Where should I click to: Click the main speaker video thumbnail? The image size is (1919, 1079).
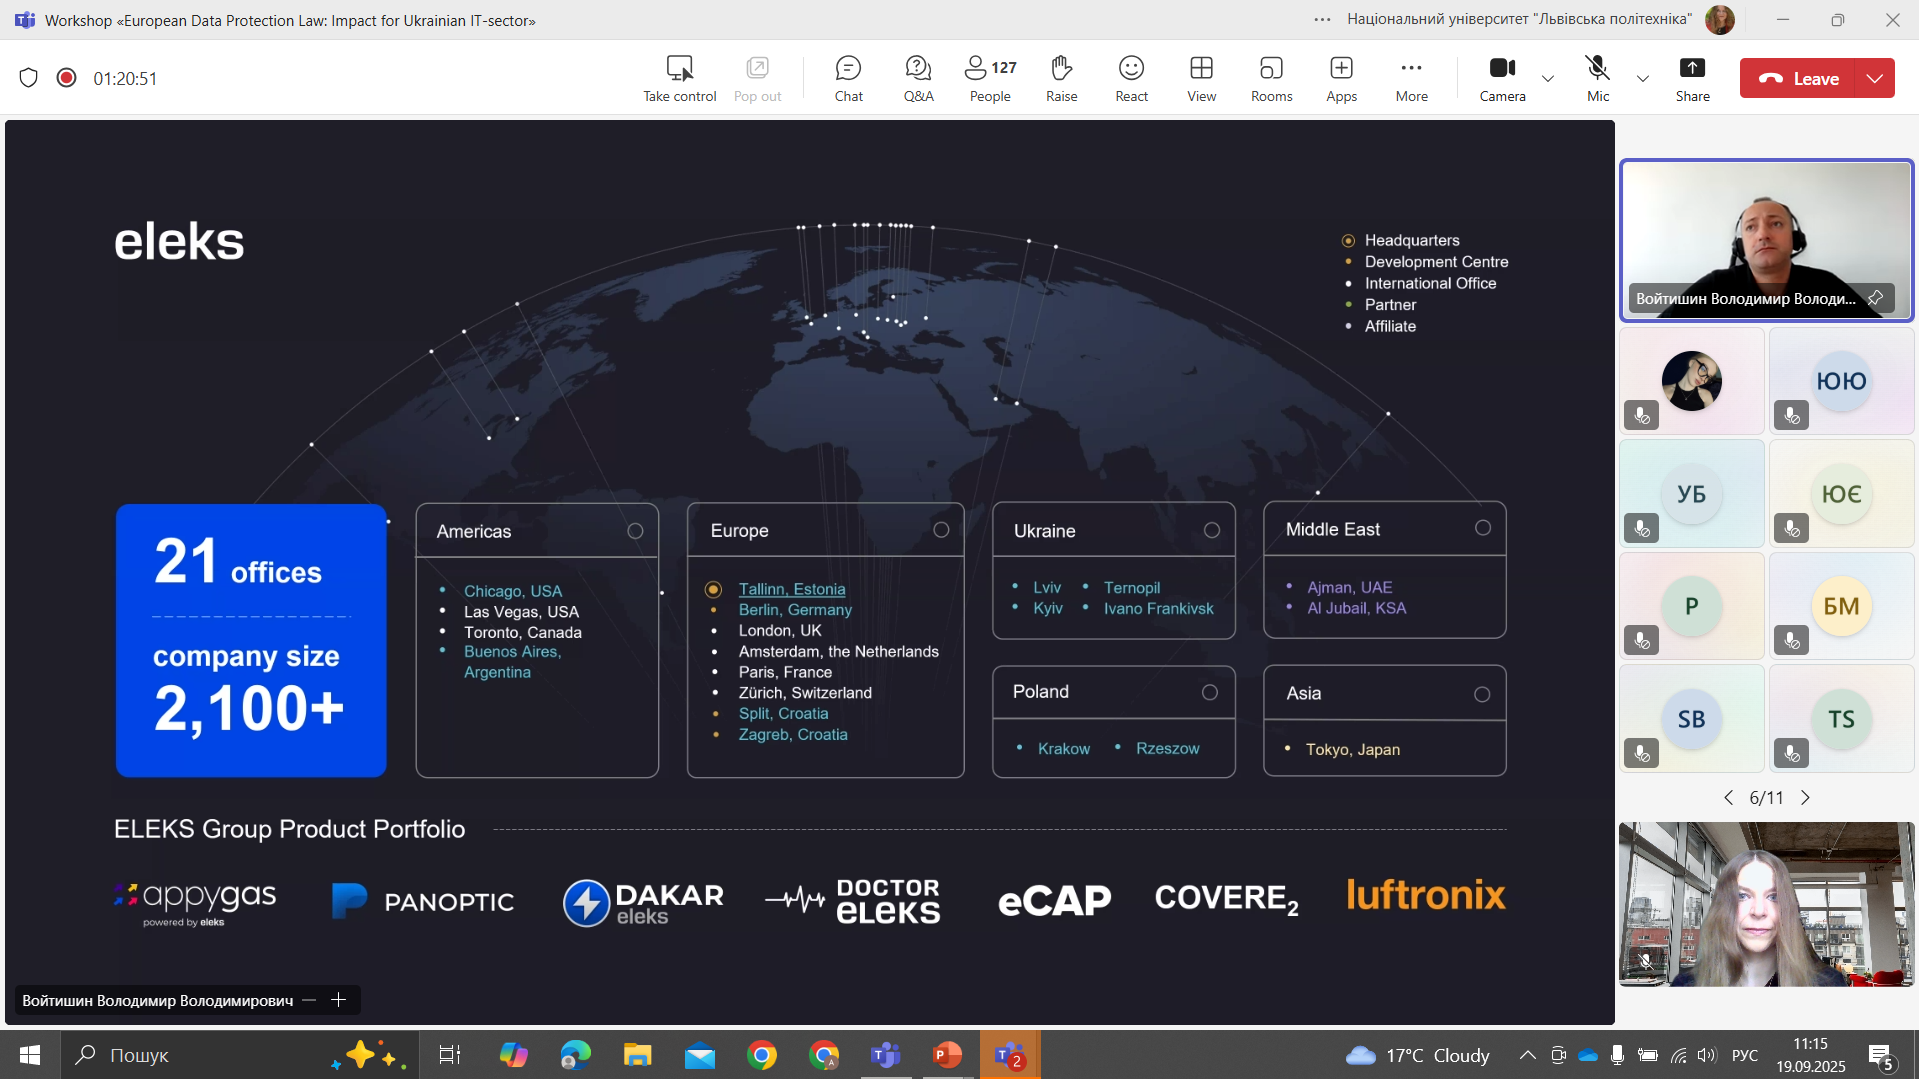pyautogui.click(x=1766, y=240)
